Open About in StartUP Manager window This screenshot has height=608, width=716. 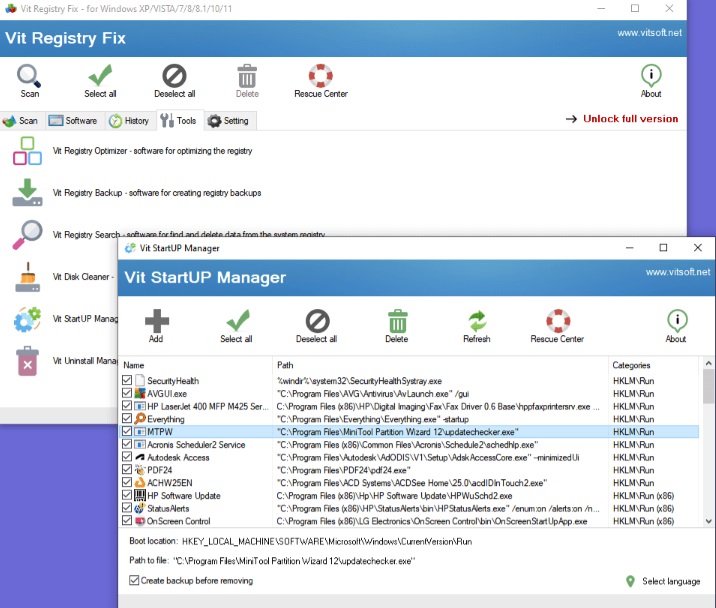click(676, 322)
